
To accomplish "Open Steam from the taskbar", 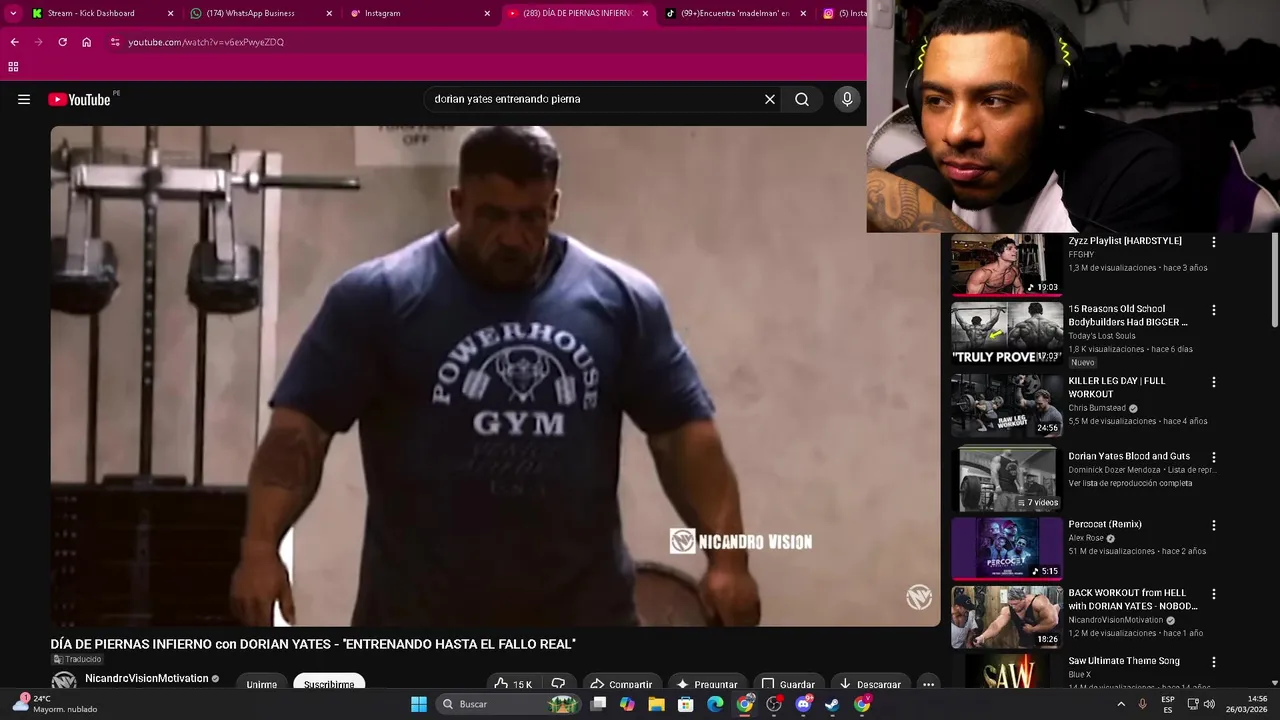I will (x=832, y=704).
